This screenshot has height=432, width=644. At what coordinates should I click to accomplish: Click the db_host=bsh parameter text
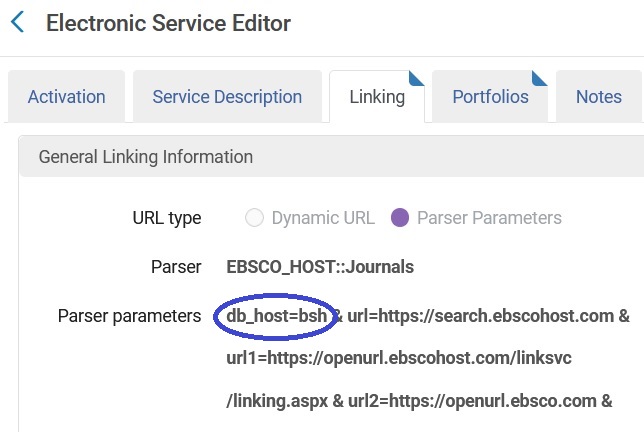pyautogui.click(x=276, y=316)
